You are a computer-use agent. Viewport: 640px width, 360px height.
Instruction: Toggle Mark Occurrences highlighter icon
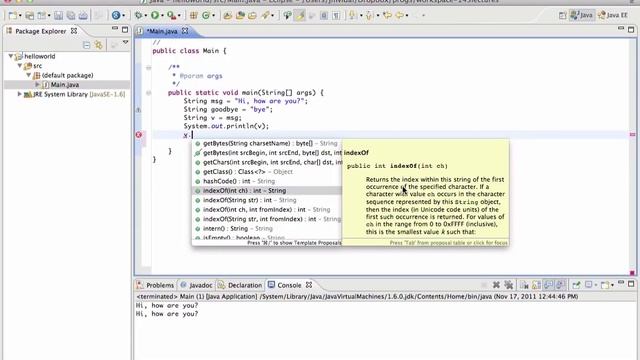click(300, 16)
